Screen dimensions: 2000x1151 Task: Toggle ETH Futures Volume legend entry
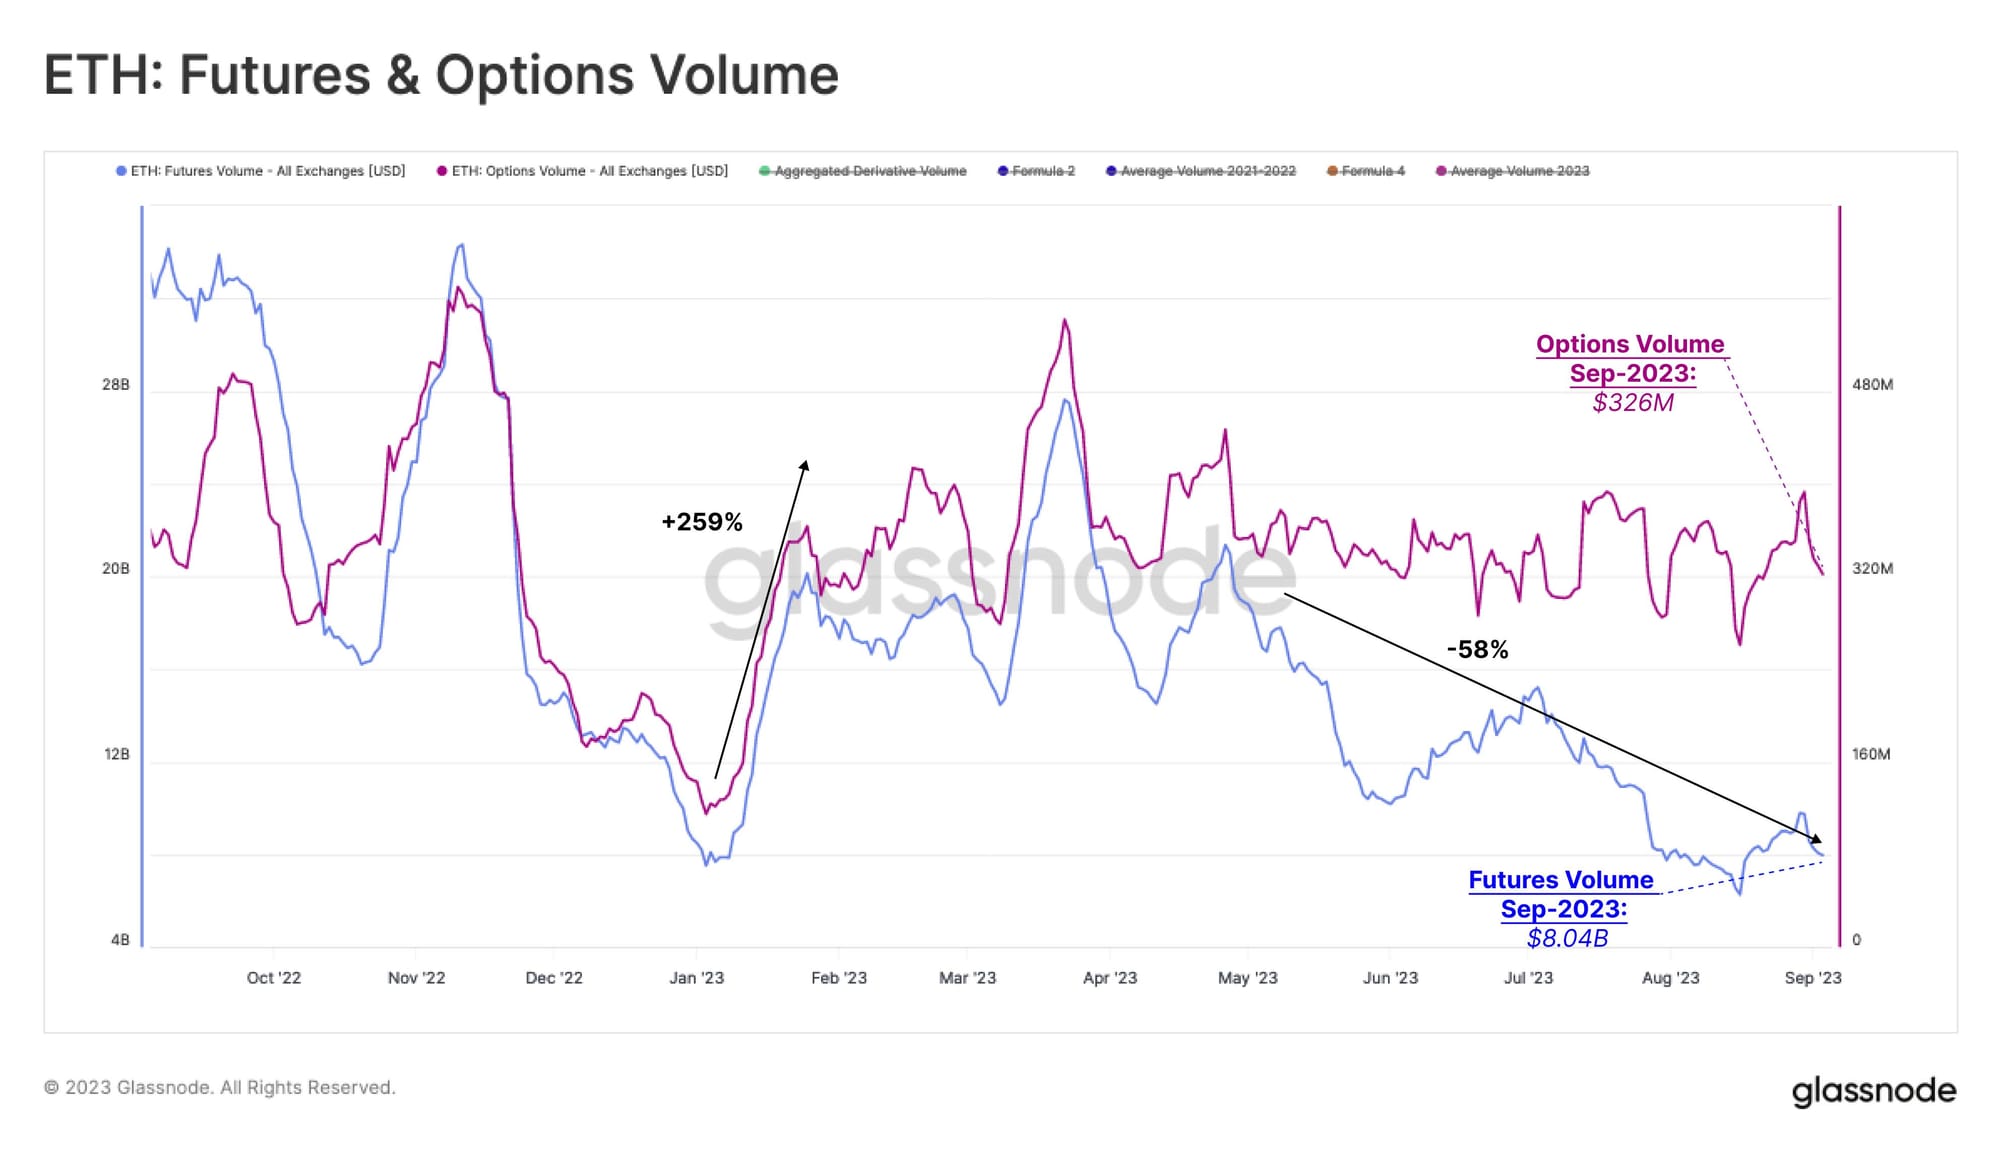coord(261,171)
